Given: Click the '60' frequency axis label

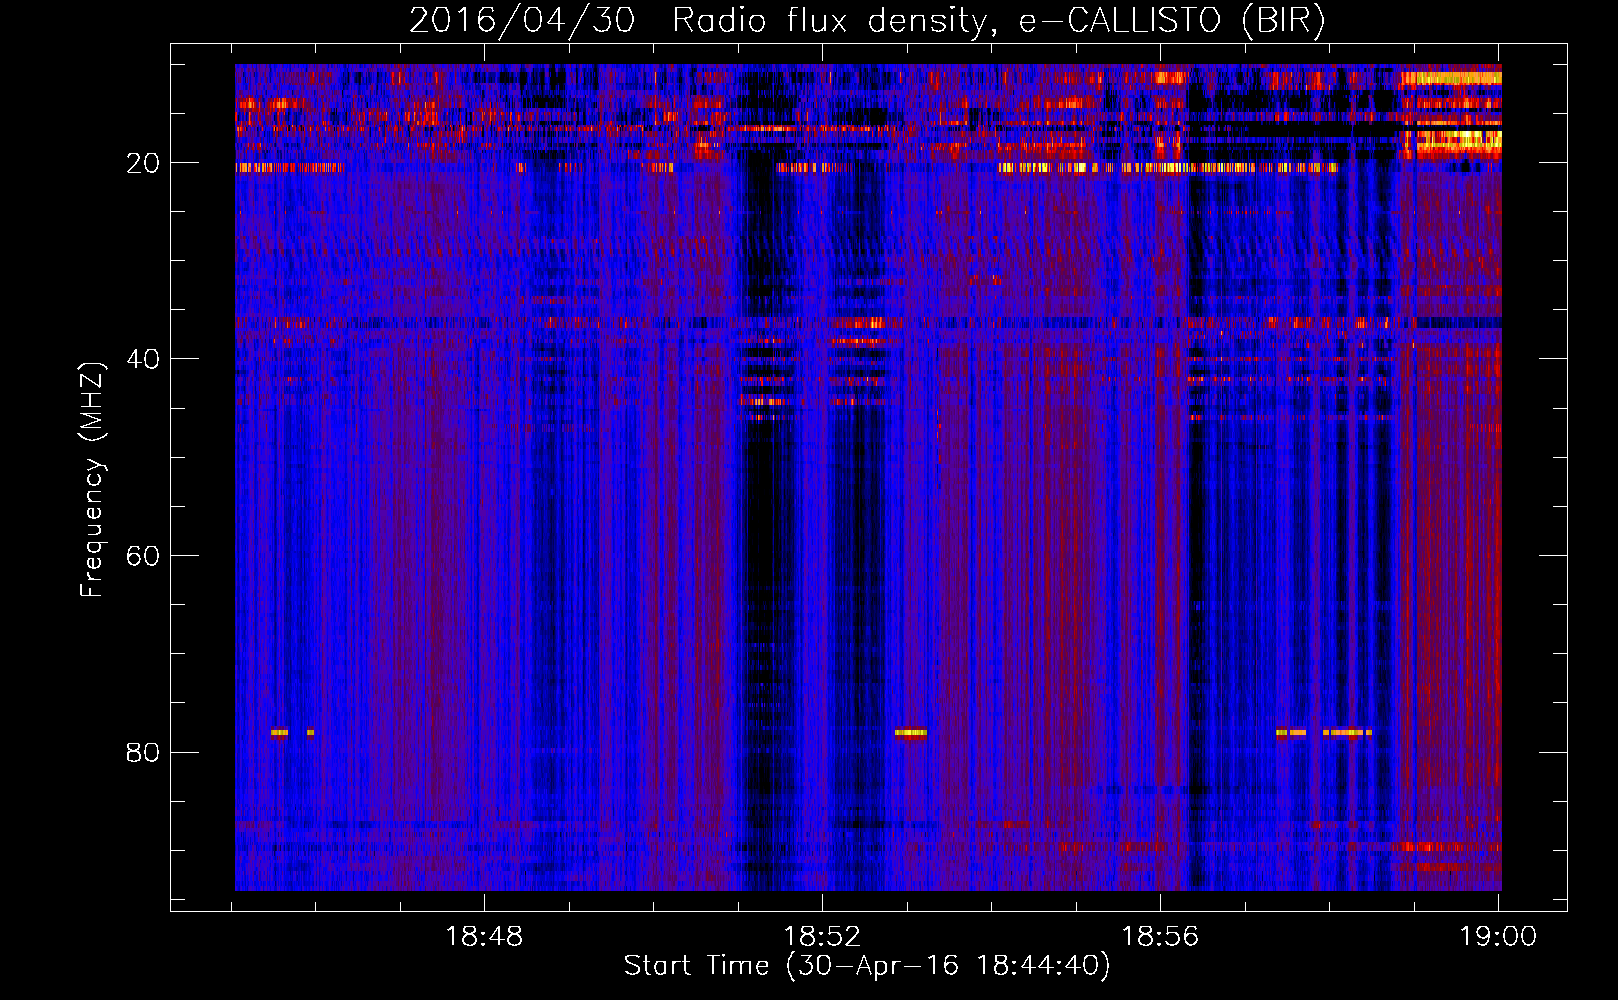Looking at the screenshot, I should [143, 556].
